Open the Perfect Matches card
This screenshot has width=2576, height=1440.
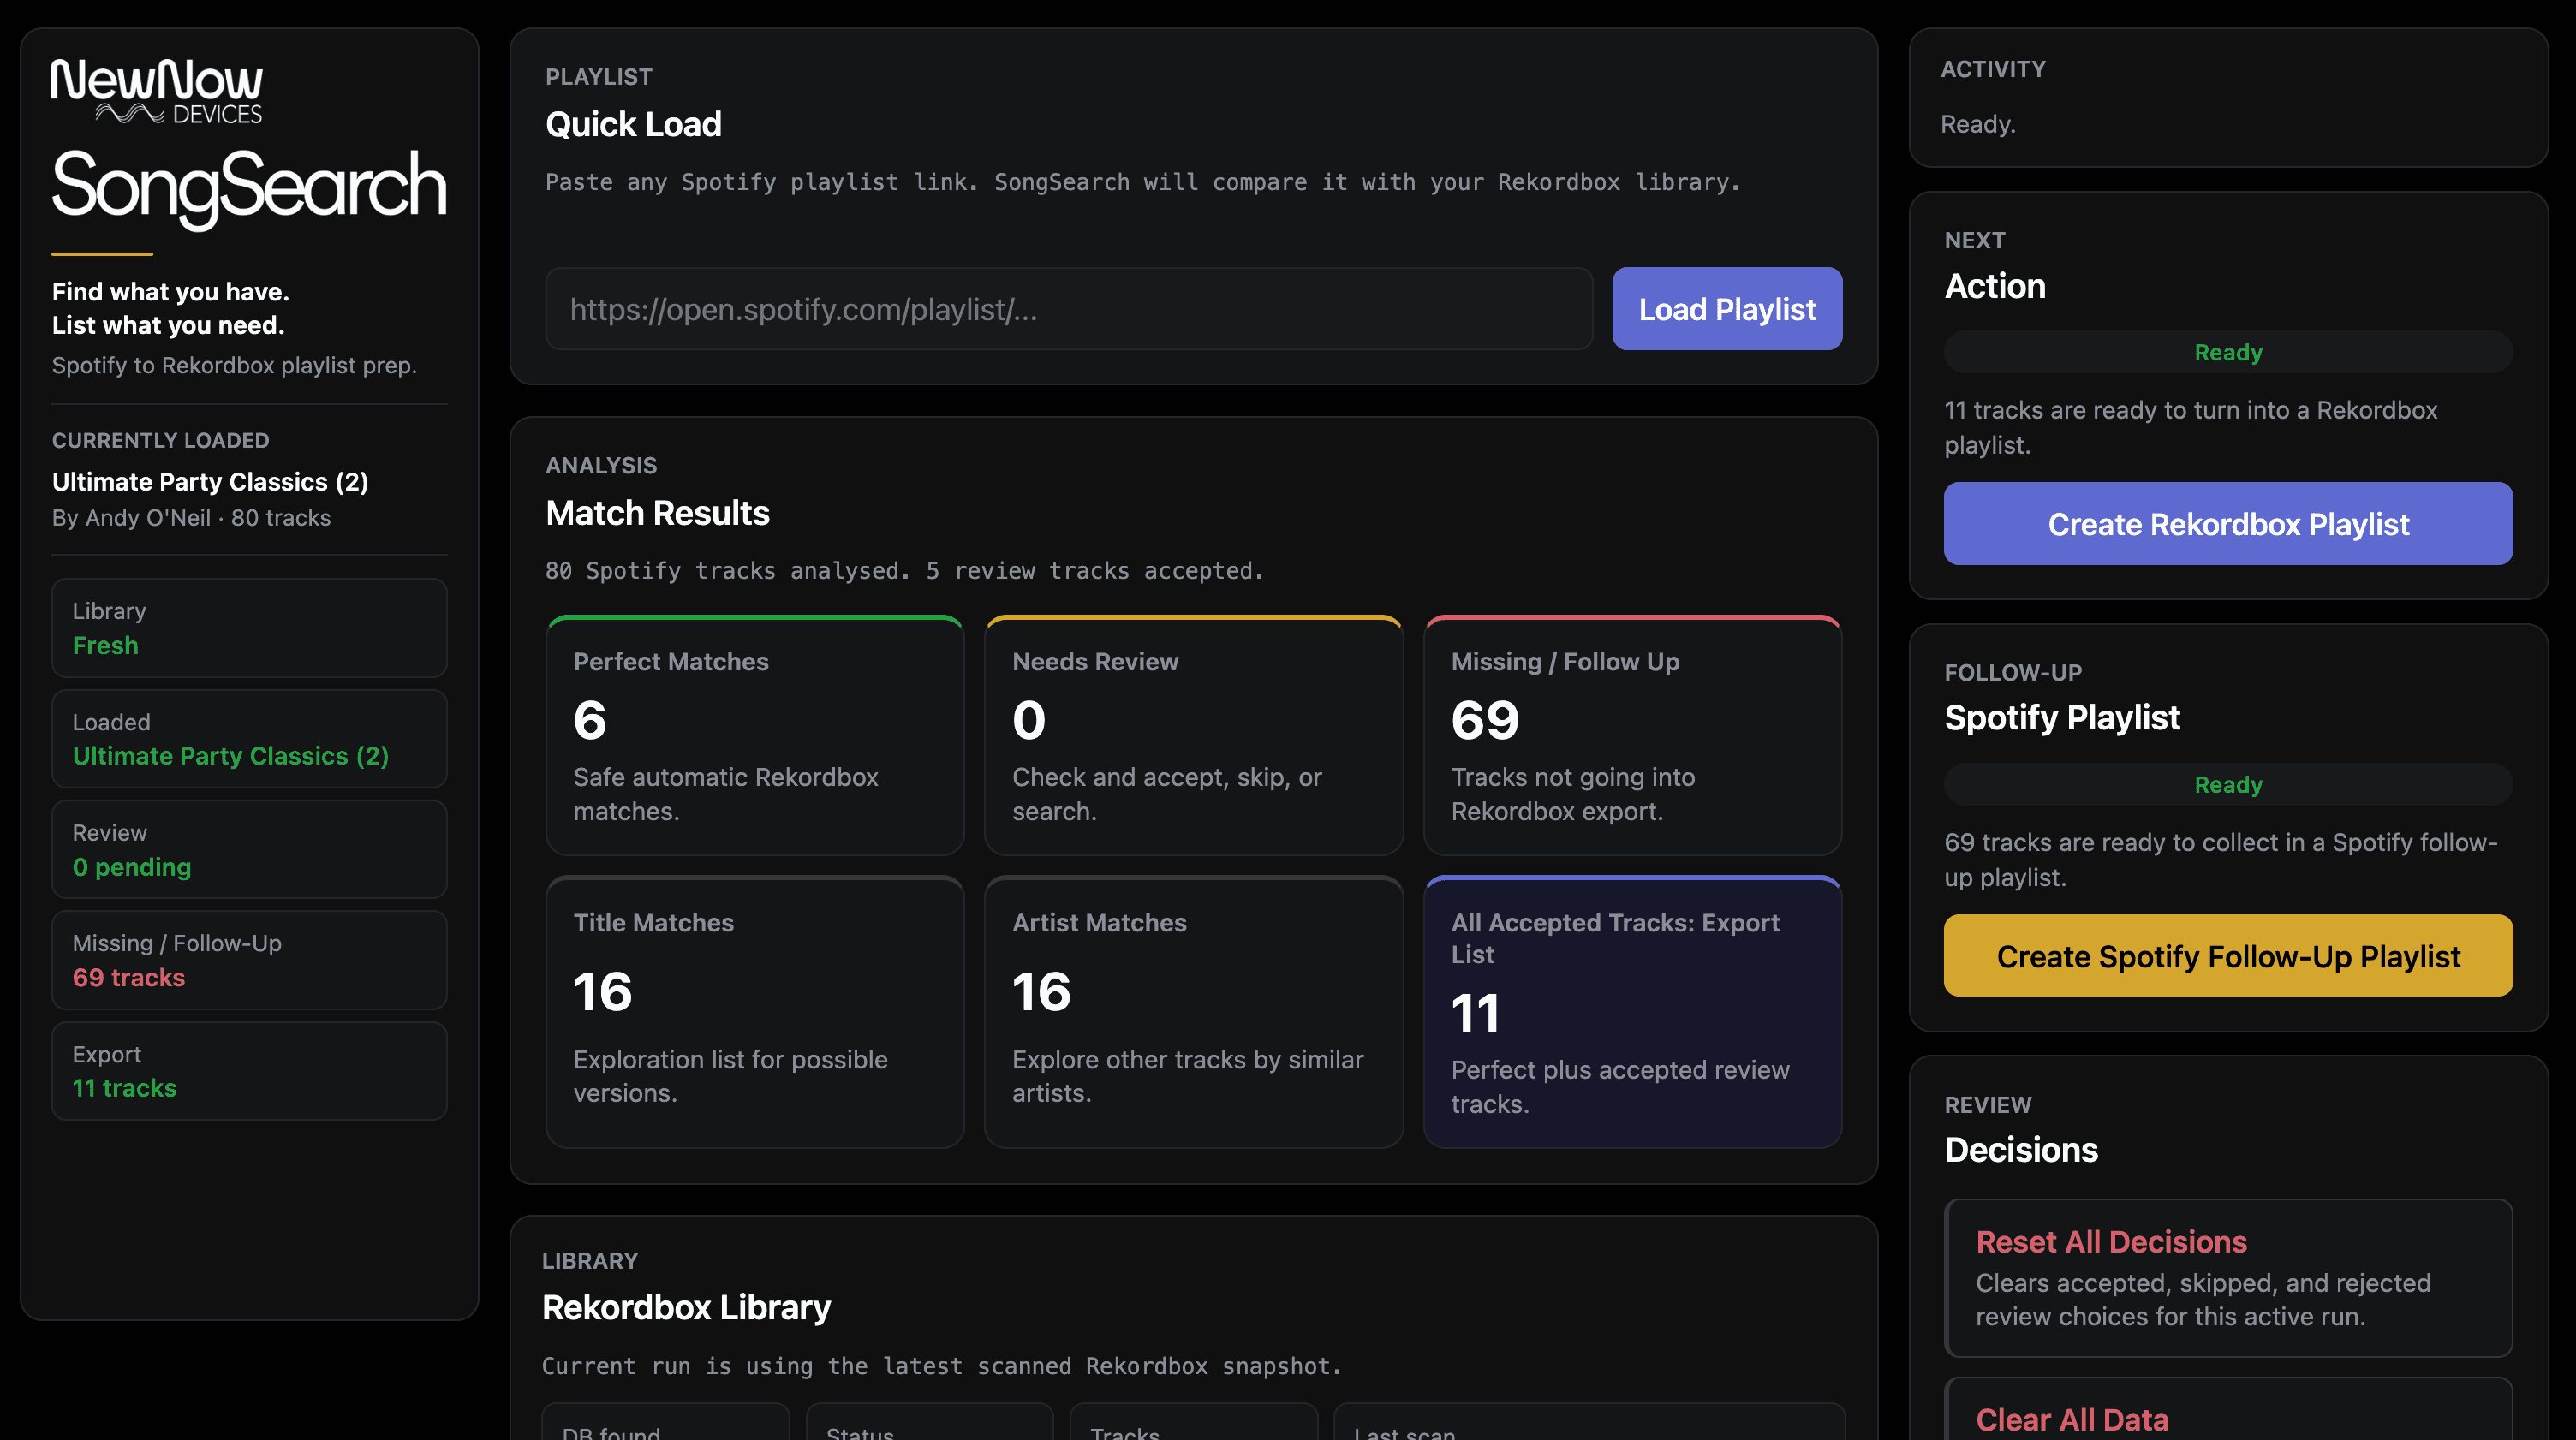coord(755,735)
